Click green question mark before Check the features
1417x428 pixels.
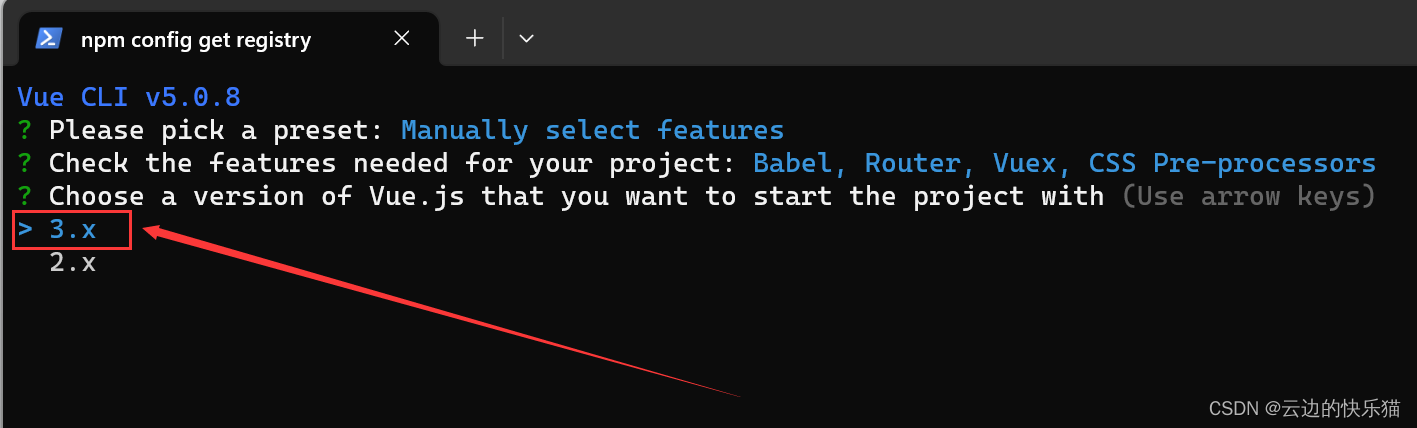[25, 163]
